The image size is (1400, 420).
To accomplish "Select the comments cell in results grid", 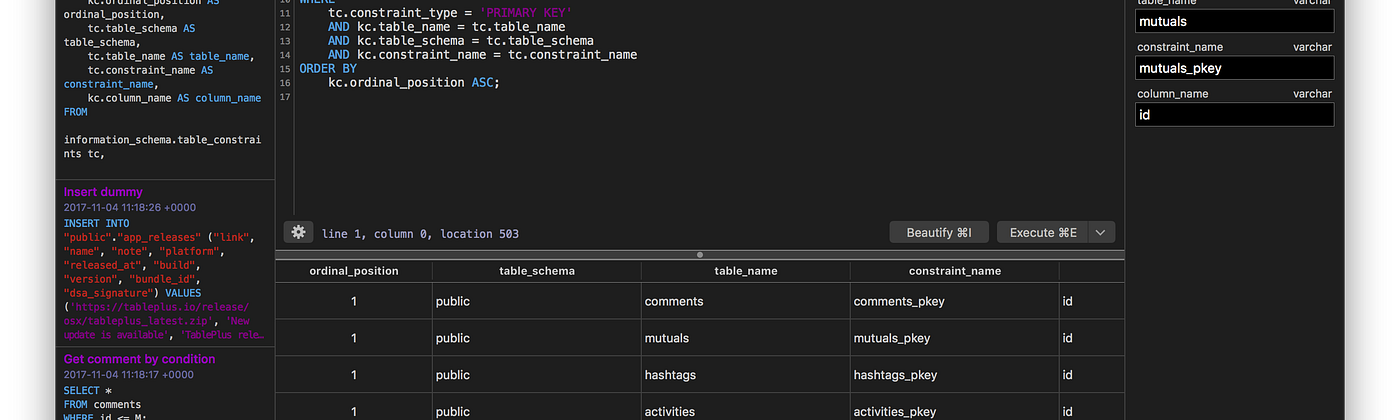I will tap(674, 301).
